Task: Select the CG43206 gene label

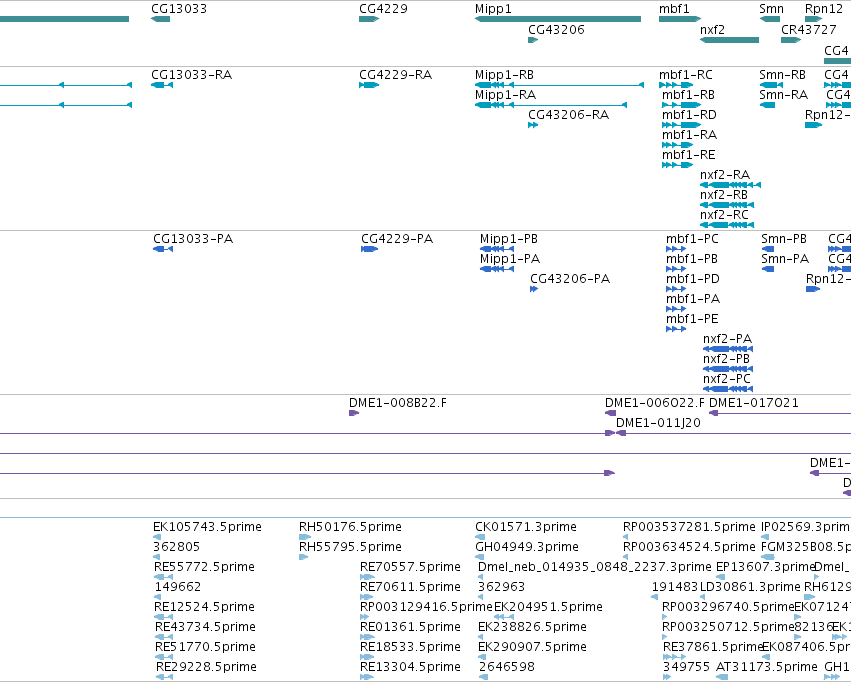Action: (556, 29)
